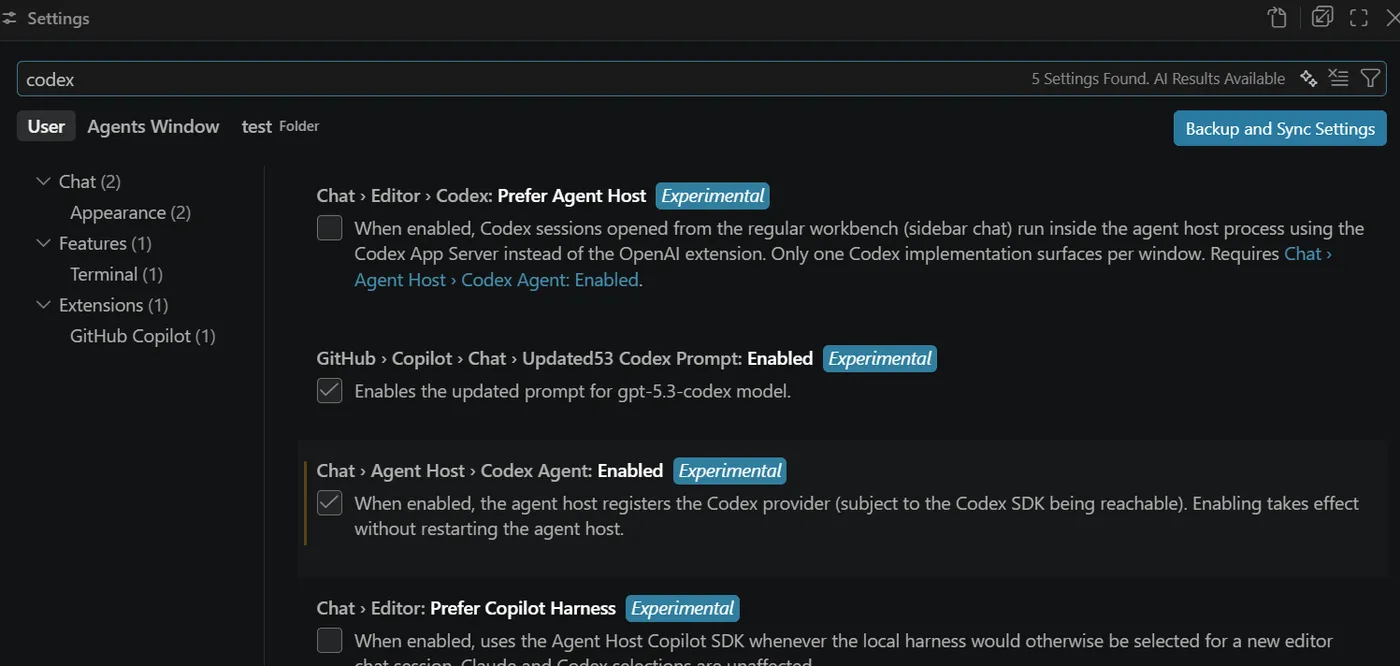Enable Prefer Copilot Harness checkbox

329,640
